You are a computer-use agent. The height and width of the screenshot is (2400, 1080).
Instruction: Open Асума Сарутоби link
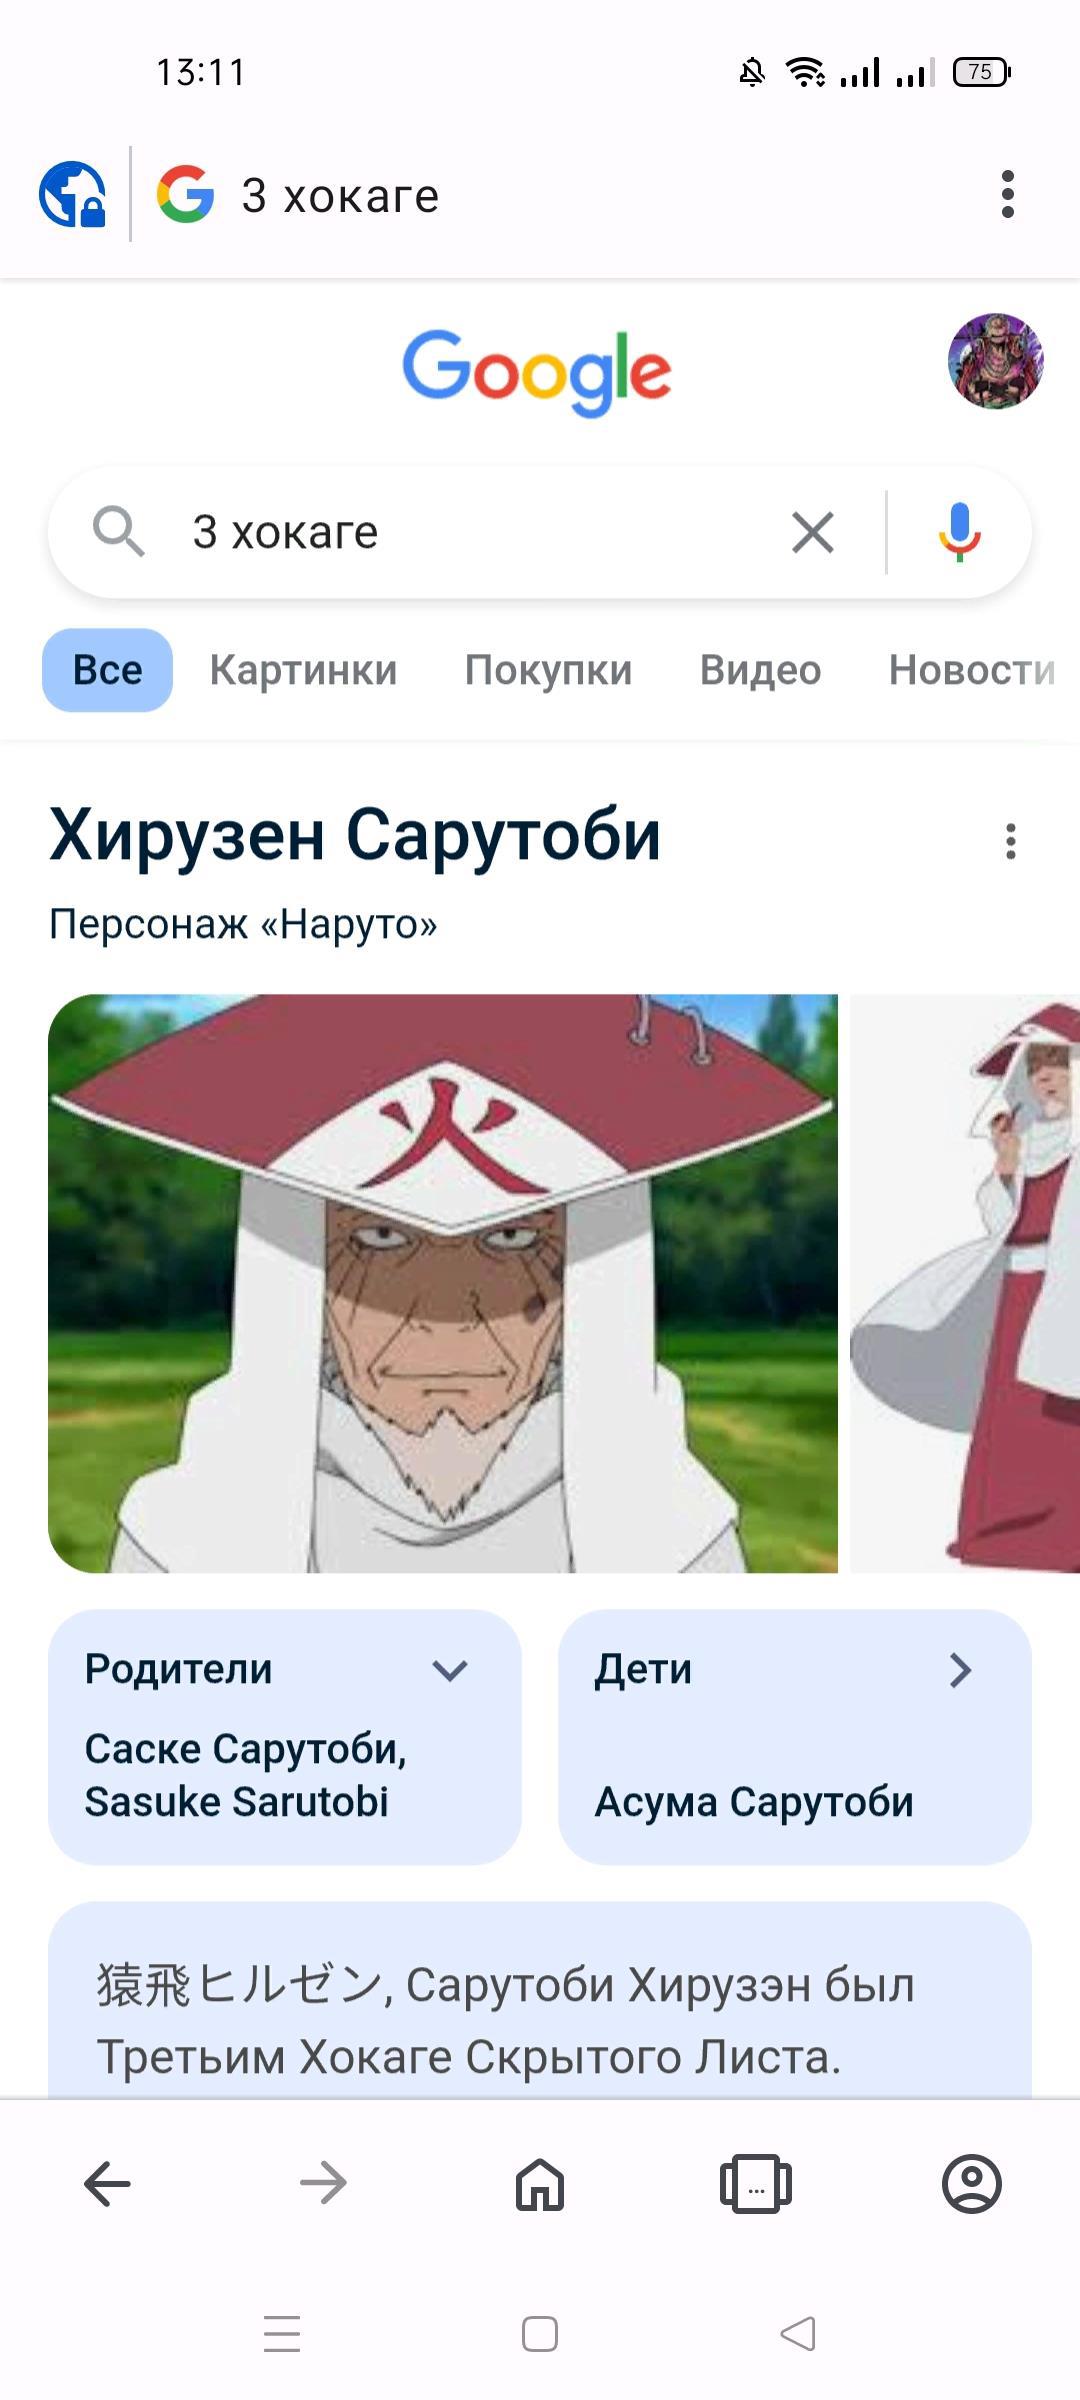click(754, 1802)
